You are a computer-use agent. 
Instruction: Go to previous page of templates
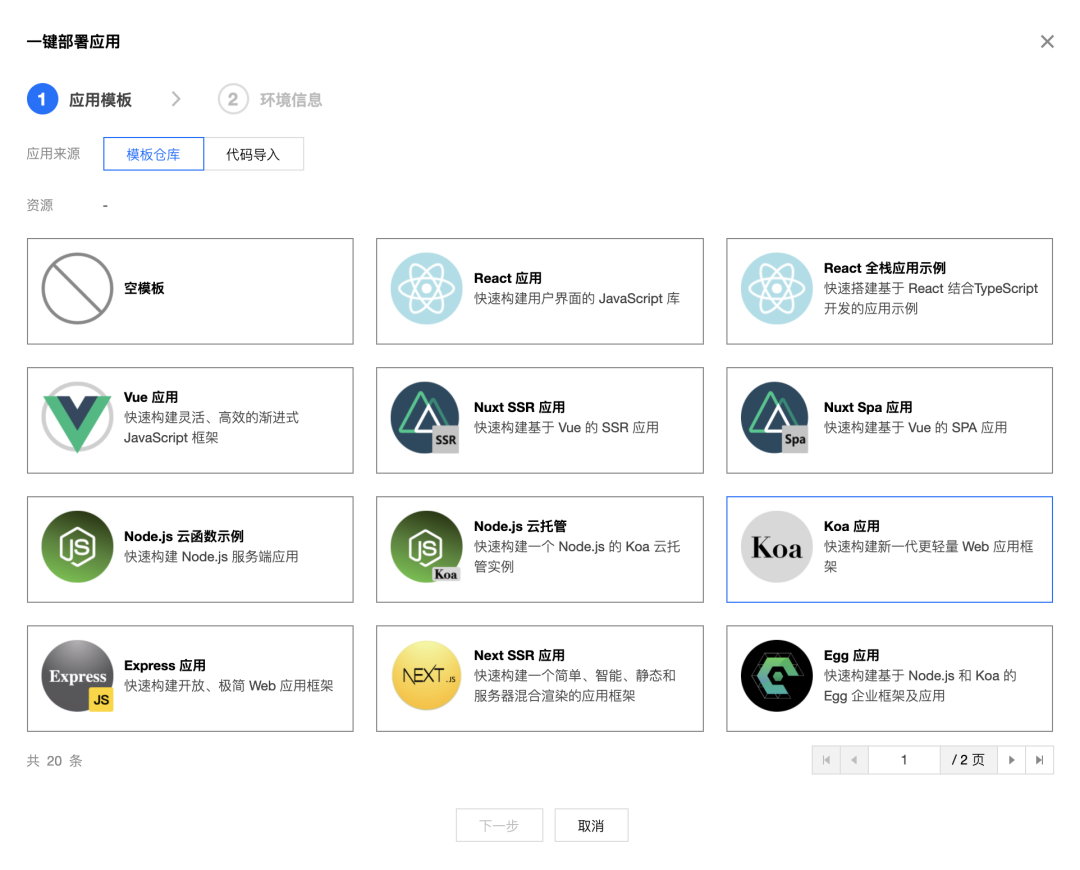(x=854, y=760)
